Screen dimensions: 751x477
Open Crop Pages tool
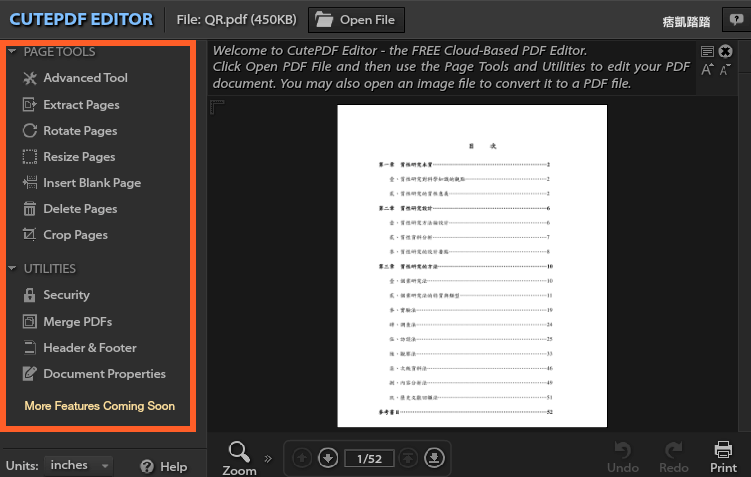[x=65, y=235]
